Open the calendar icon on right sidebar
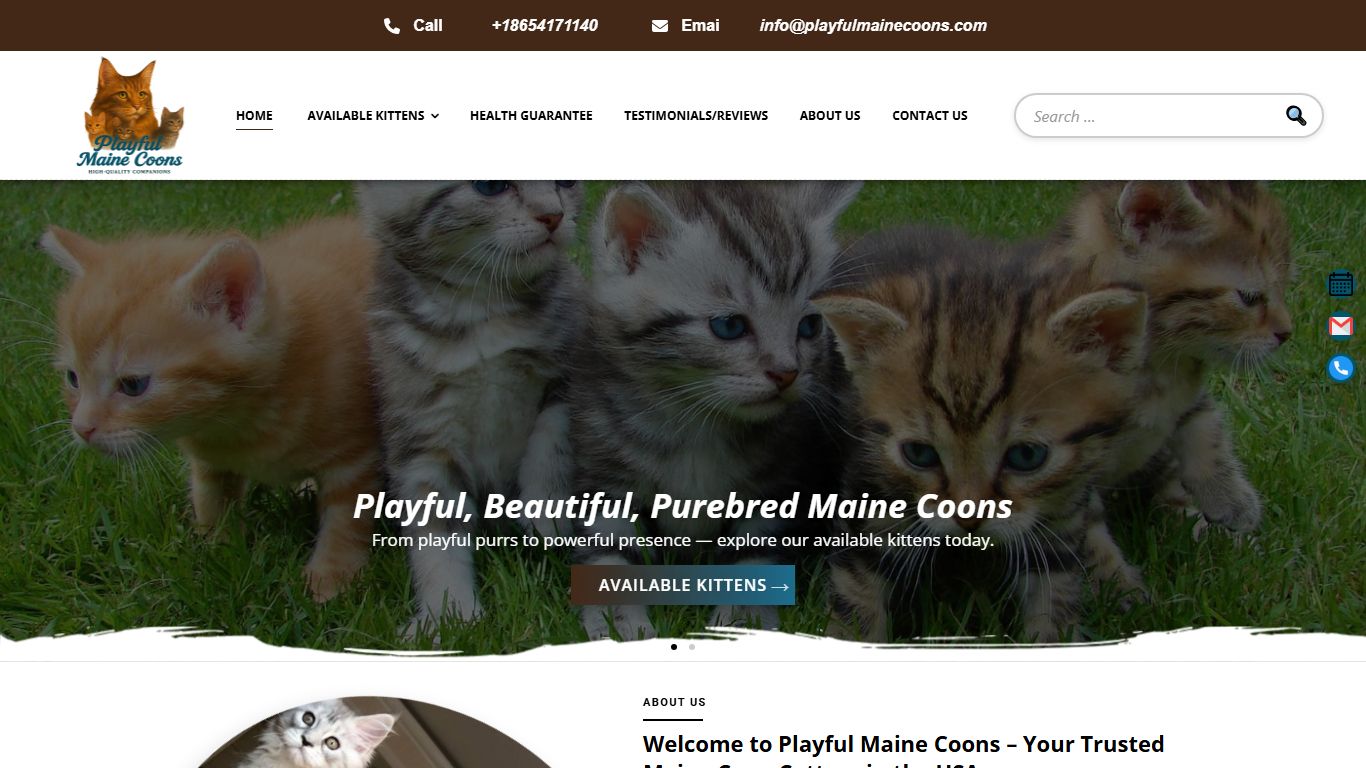Image resolution: width=1366 pixels, height=768 pixels. (1341, 284)
